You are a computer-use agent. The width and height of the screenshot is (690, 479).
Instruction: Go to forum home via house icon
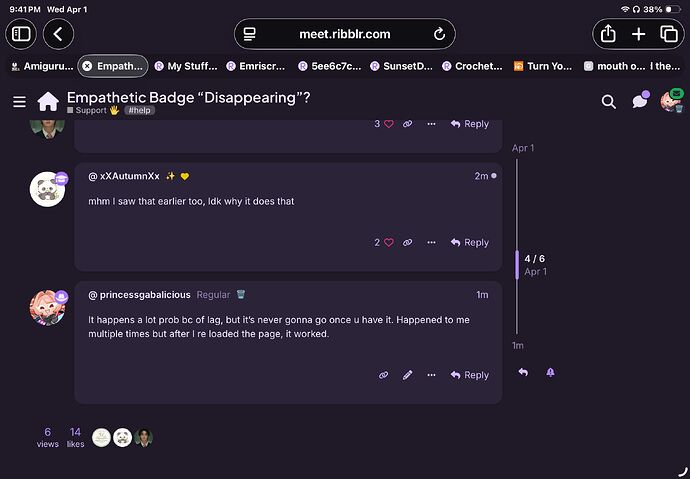[x=47, y=101]
